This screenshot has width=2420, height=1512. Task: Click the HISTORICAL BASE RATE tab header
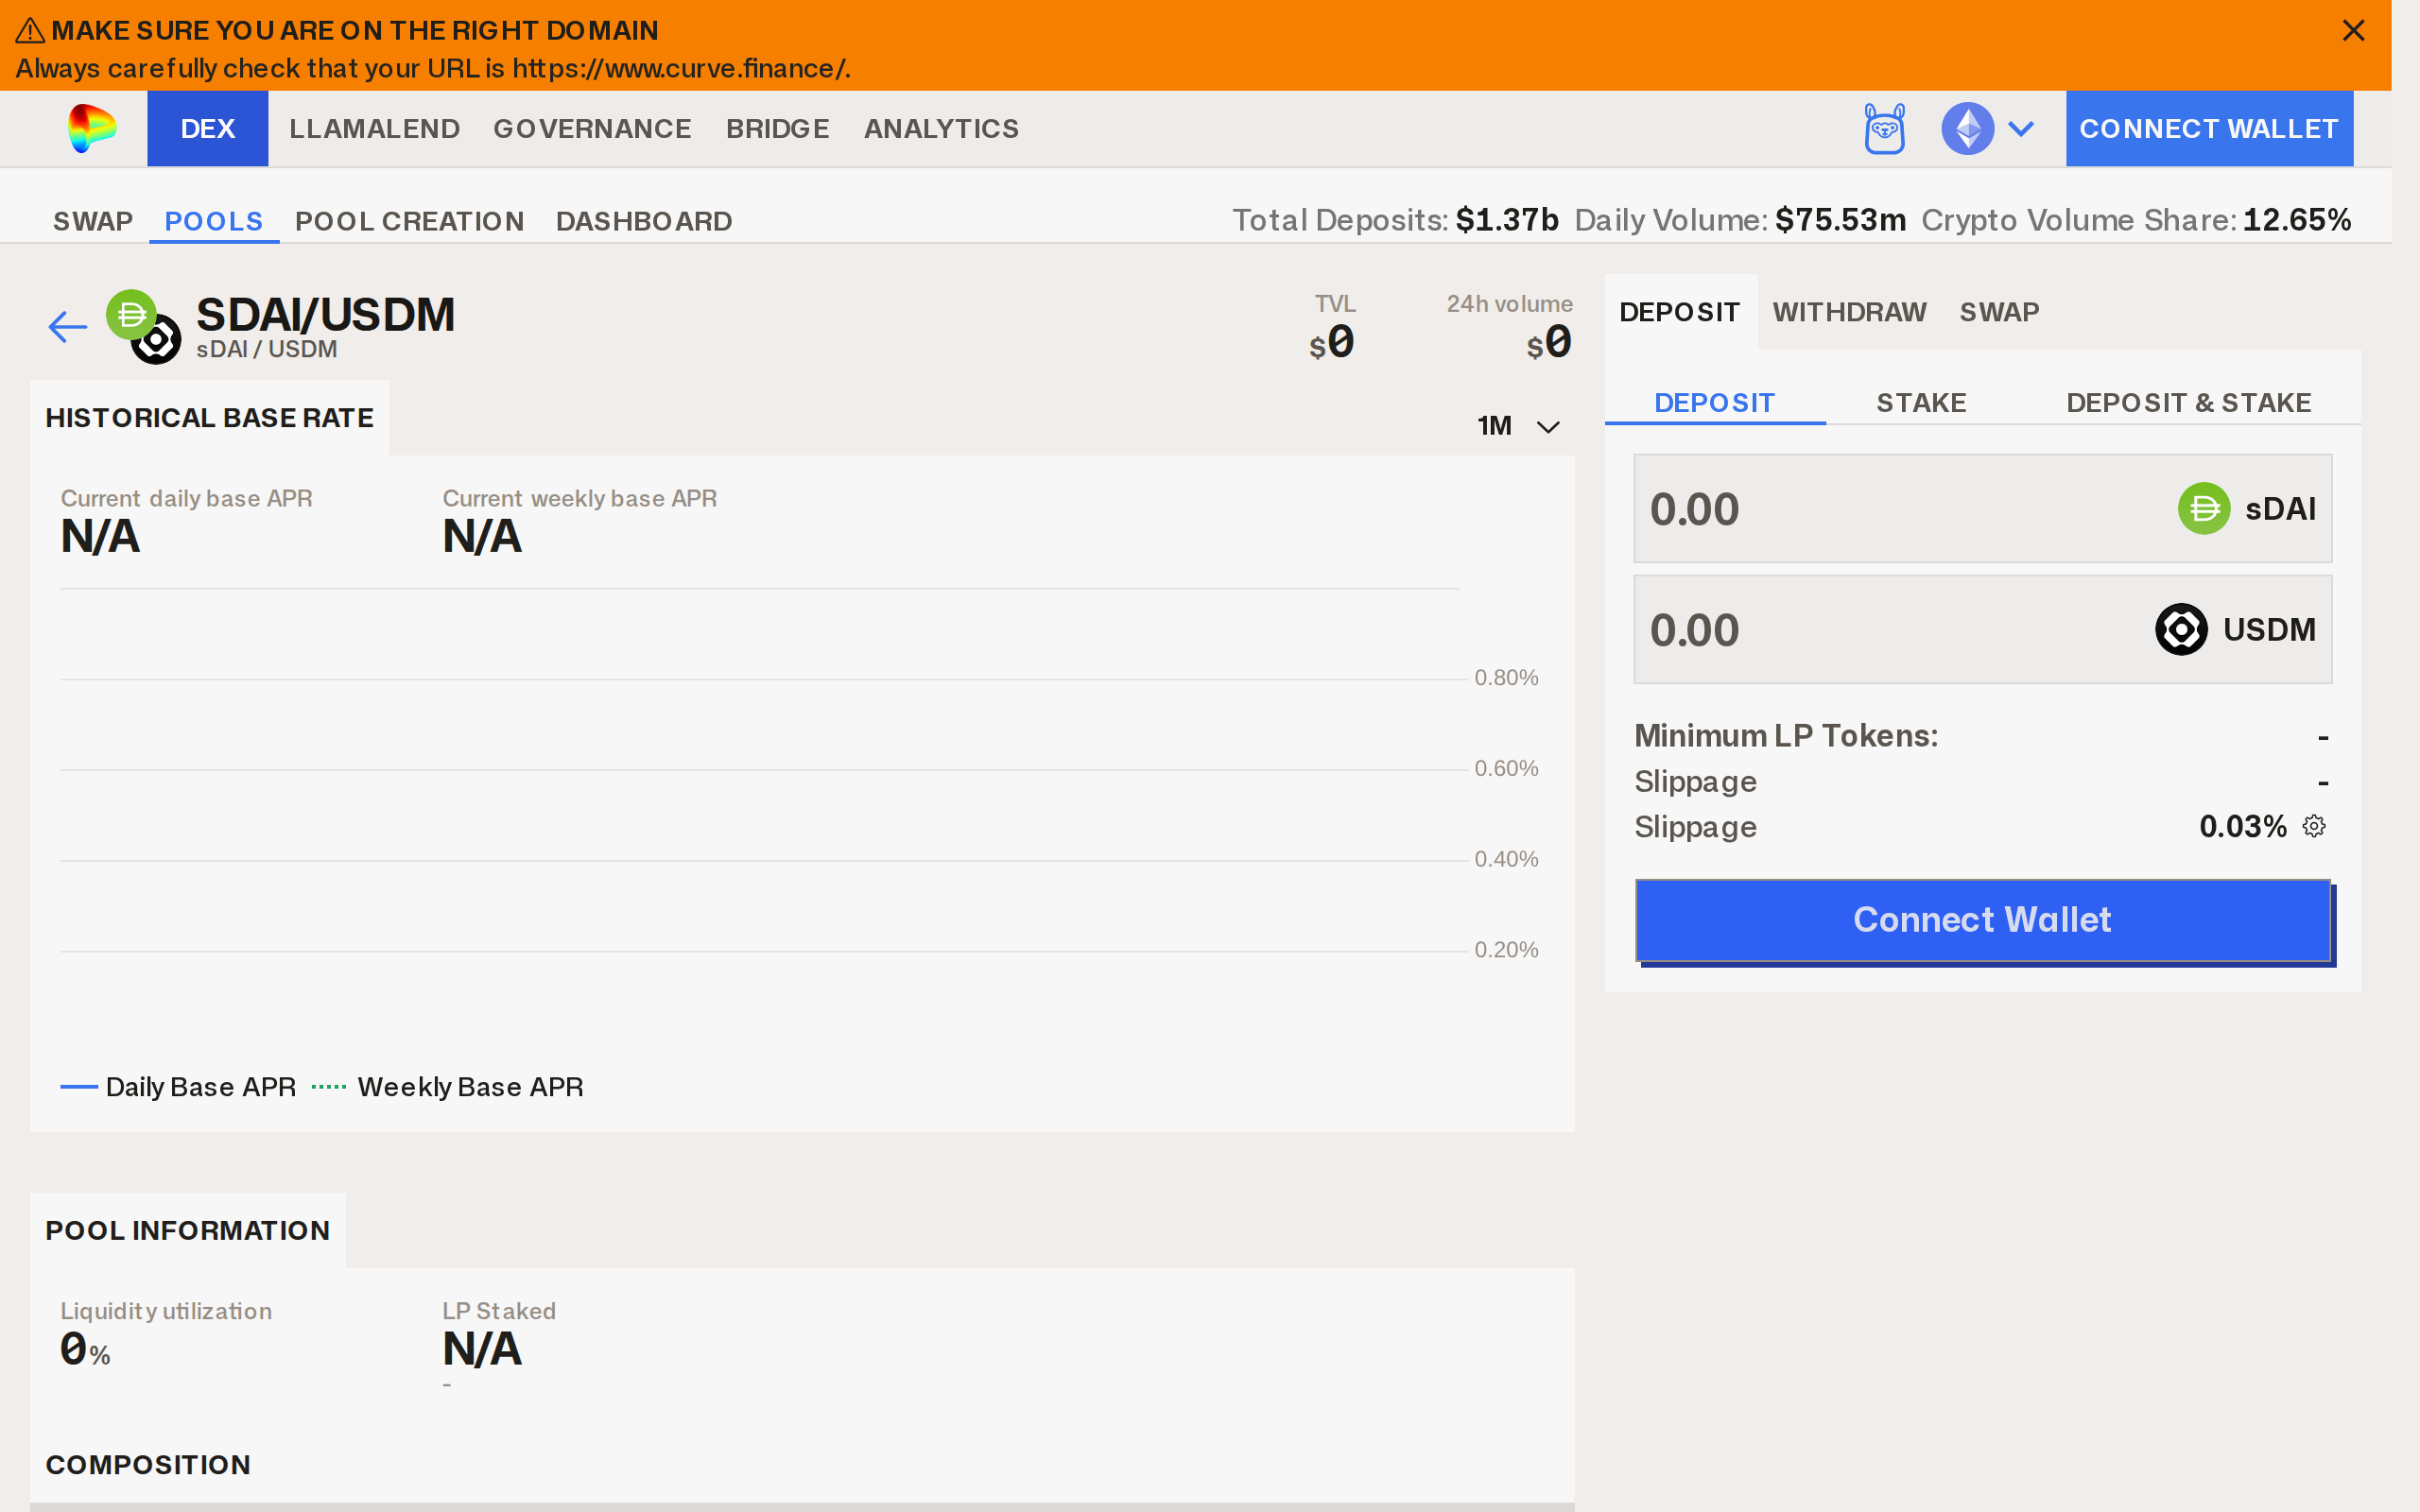[x=210, y=418]
